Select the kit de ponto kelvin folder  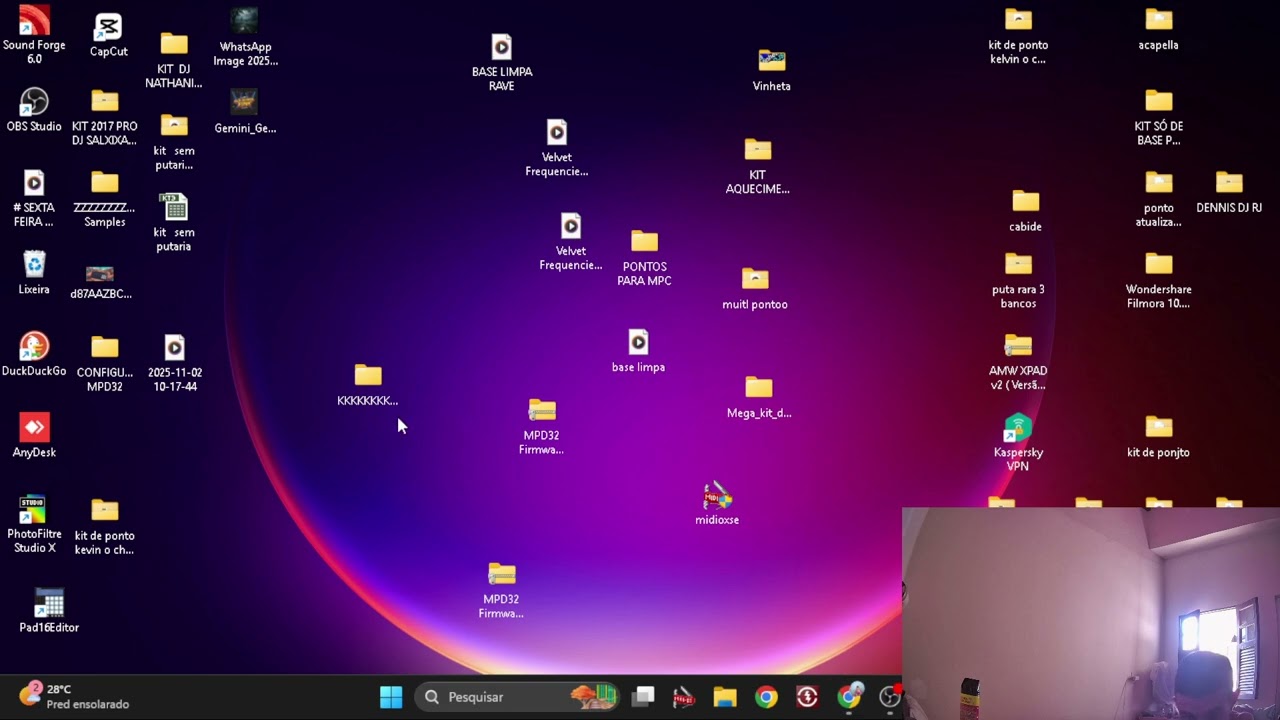[x=1018, y=36]
